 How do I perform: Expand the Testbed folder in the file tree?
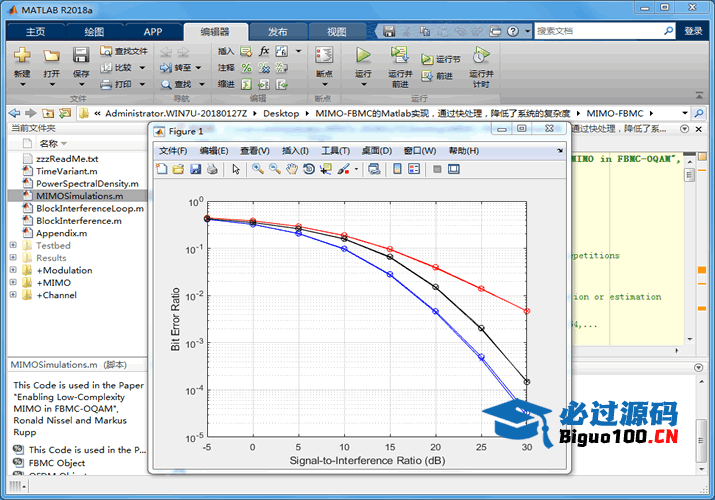[x=12, y=246]
